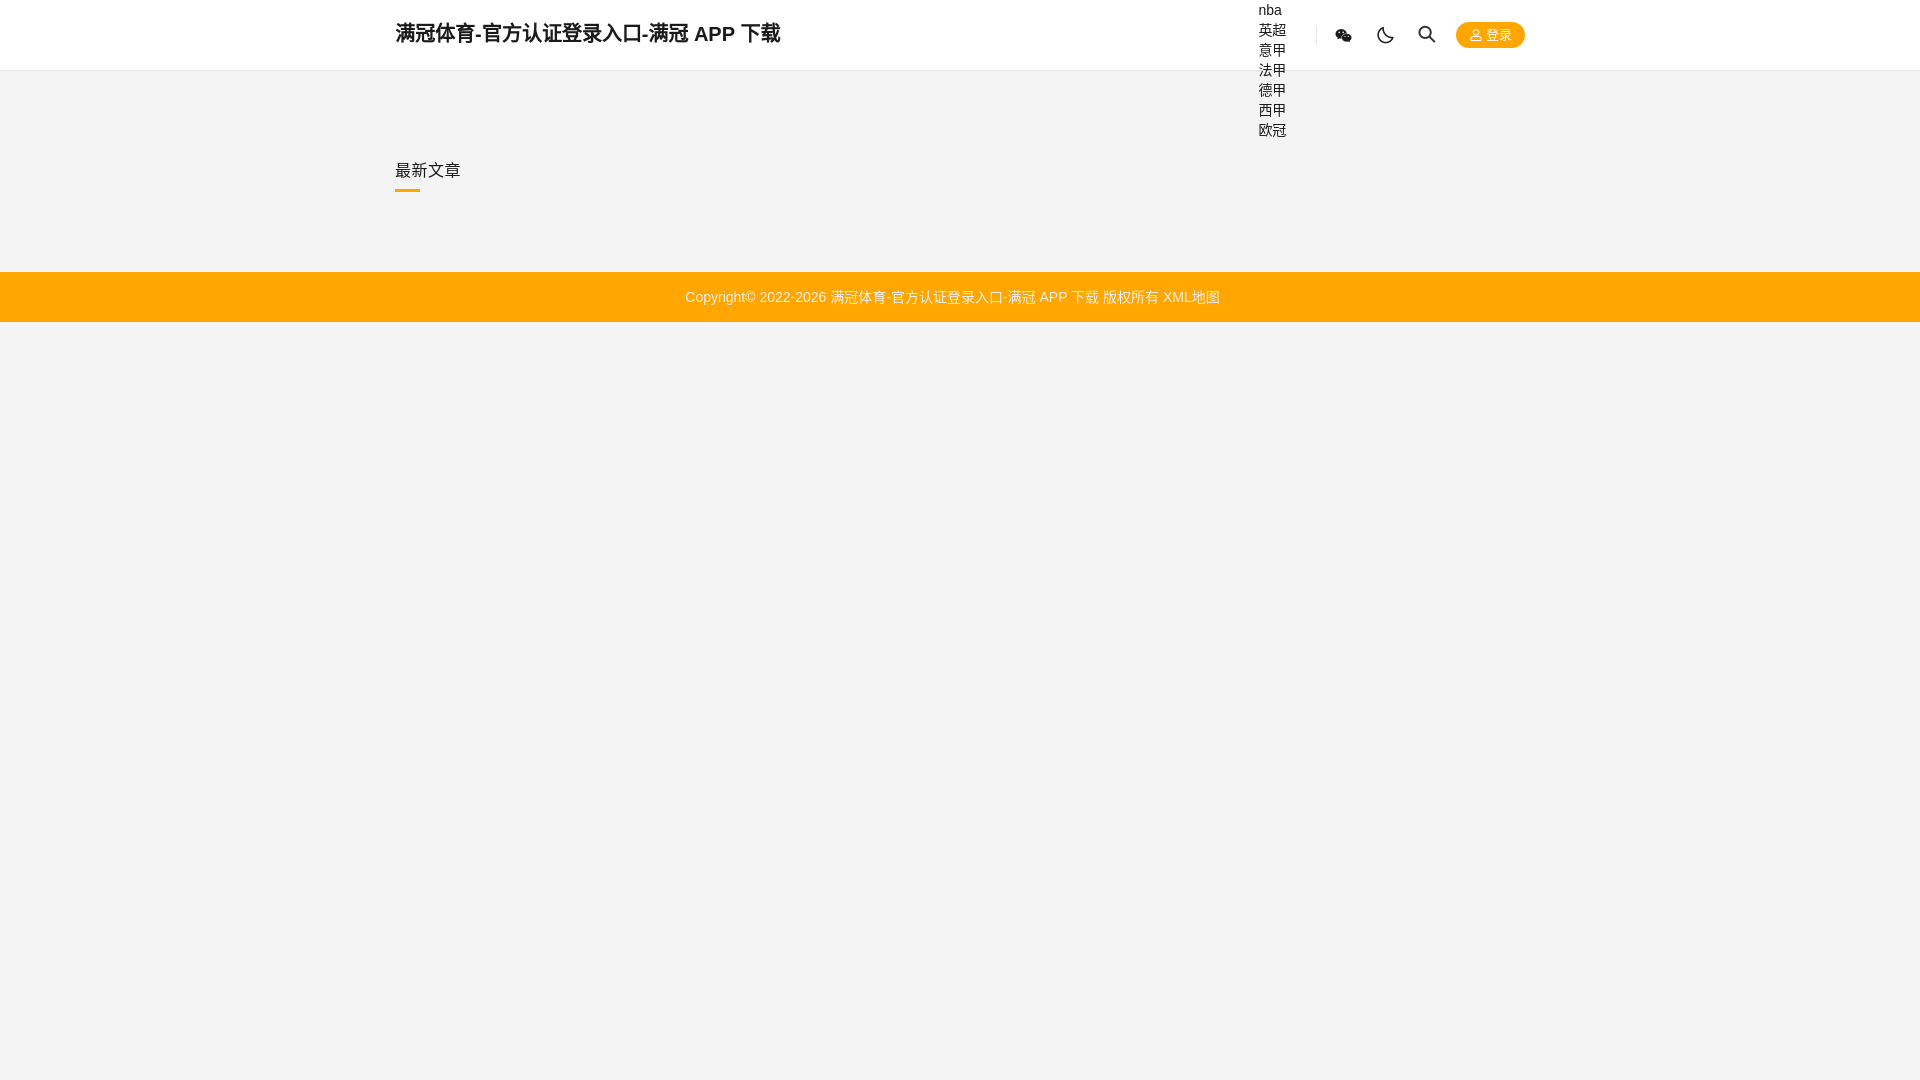Open the 法甲 menu item
The image size is (1920, 1080).
(x=1272, y=70)
